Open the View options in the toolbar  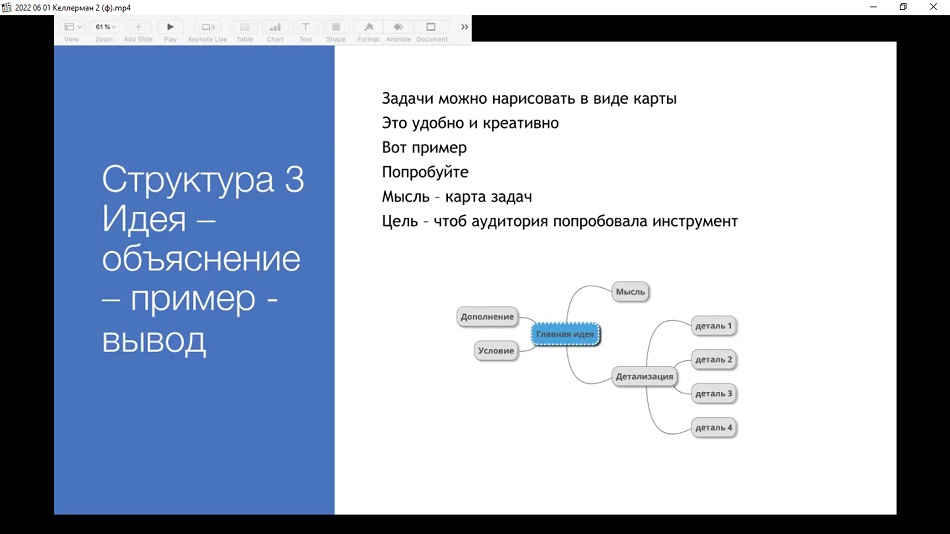72,27
